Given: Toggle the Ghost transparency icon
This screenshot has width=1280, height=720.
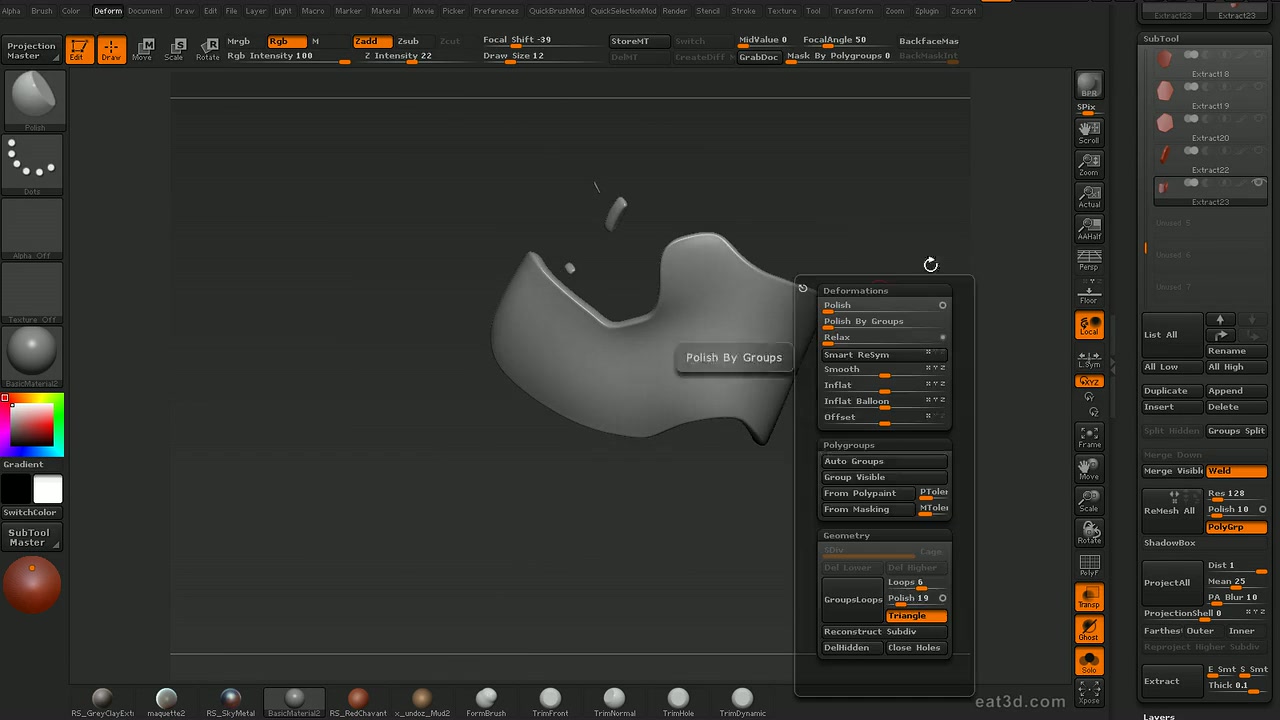Looking at the screenshot, I should pos(1089,629).
